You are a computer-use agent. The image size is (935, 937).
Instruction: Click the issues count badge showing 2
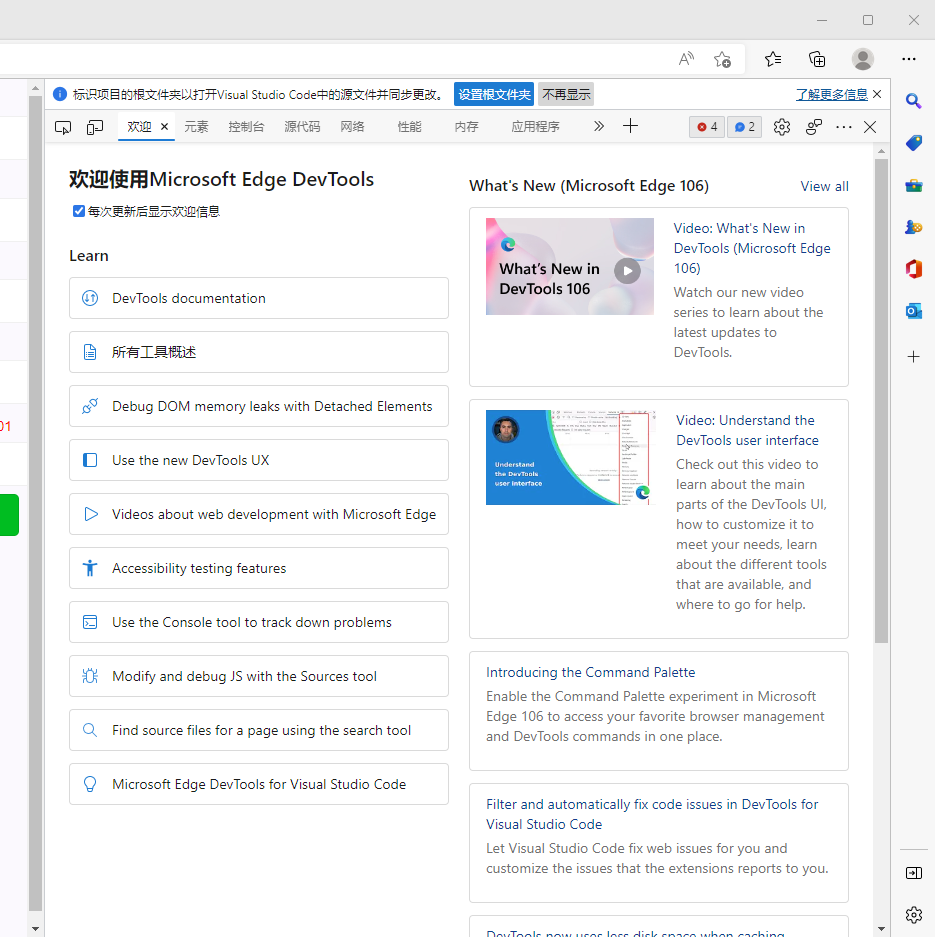pos(744,127)
